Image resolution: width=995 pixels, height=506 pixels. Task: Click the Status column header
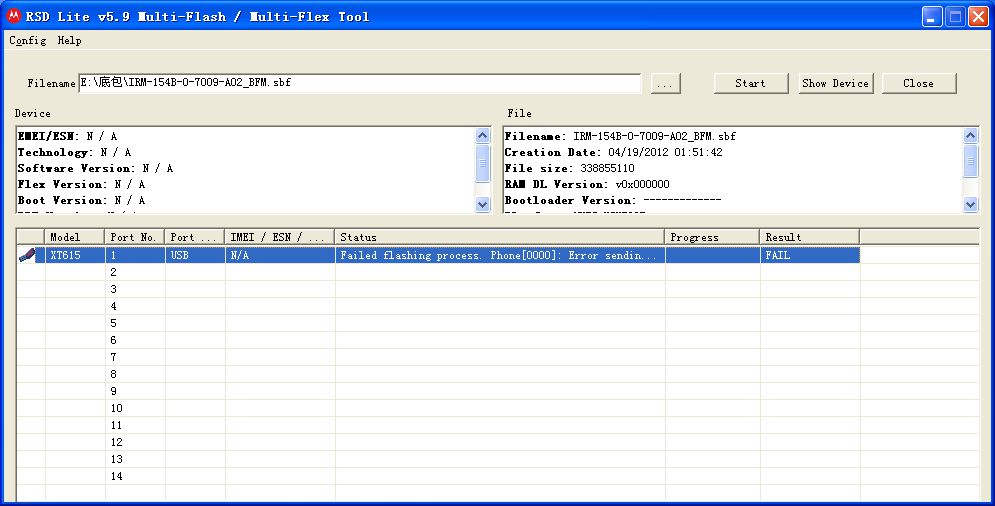click(x=499, y=237)
